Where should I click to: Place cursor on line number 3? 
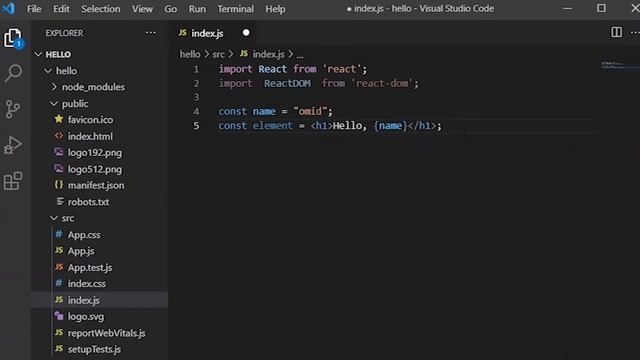tap(196, 97)
